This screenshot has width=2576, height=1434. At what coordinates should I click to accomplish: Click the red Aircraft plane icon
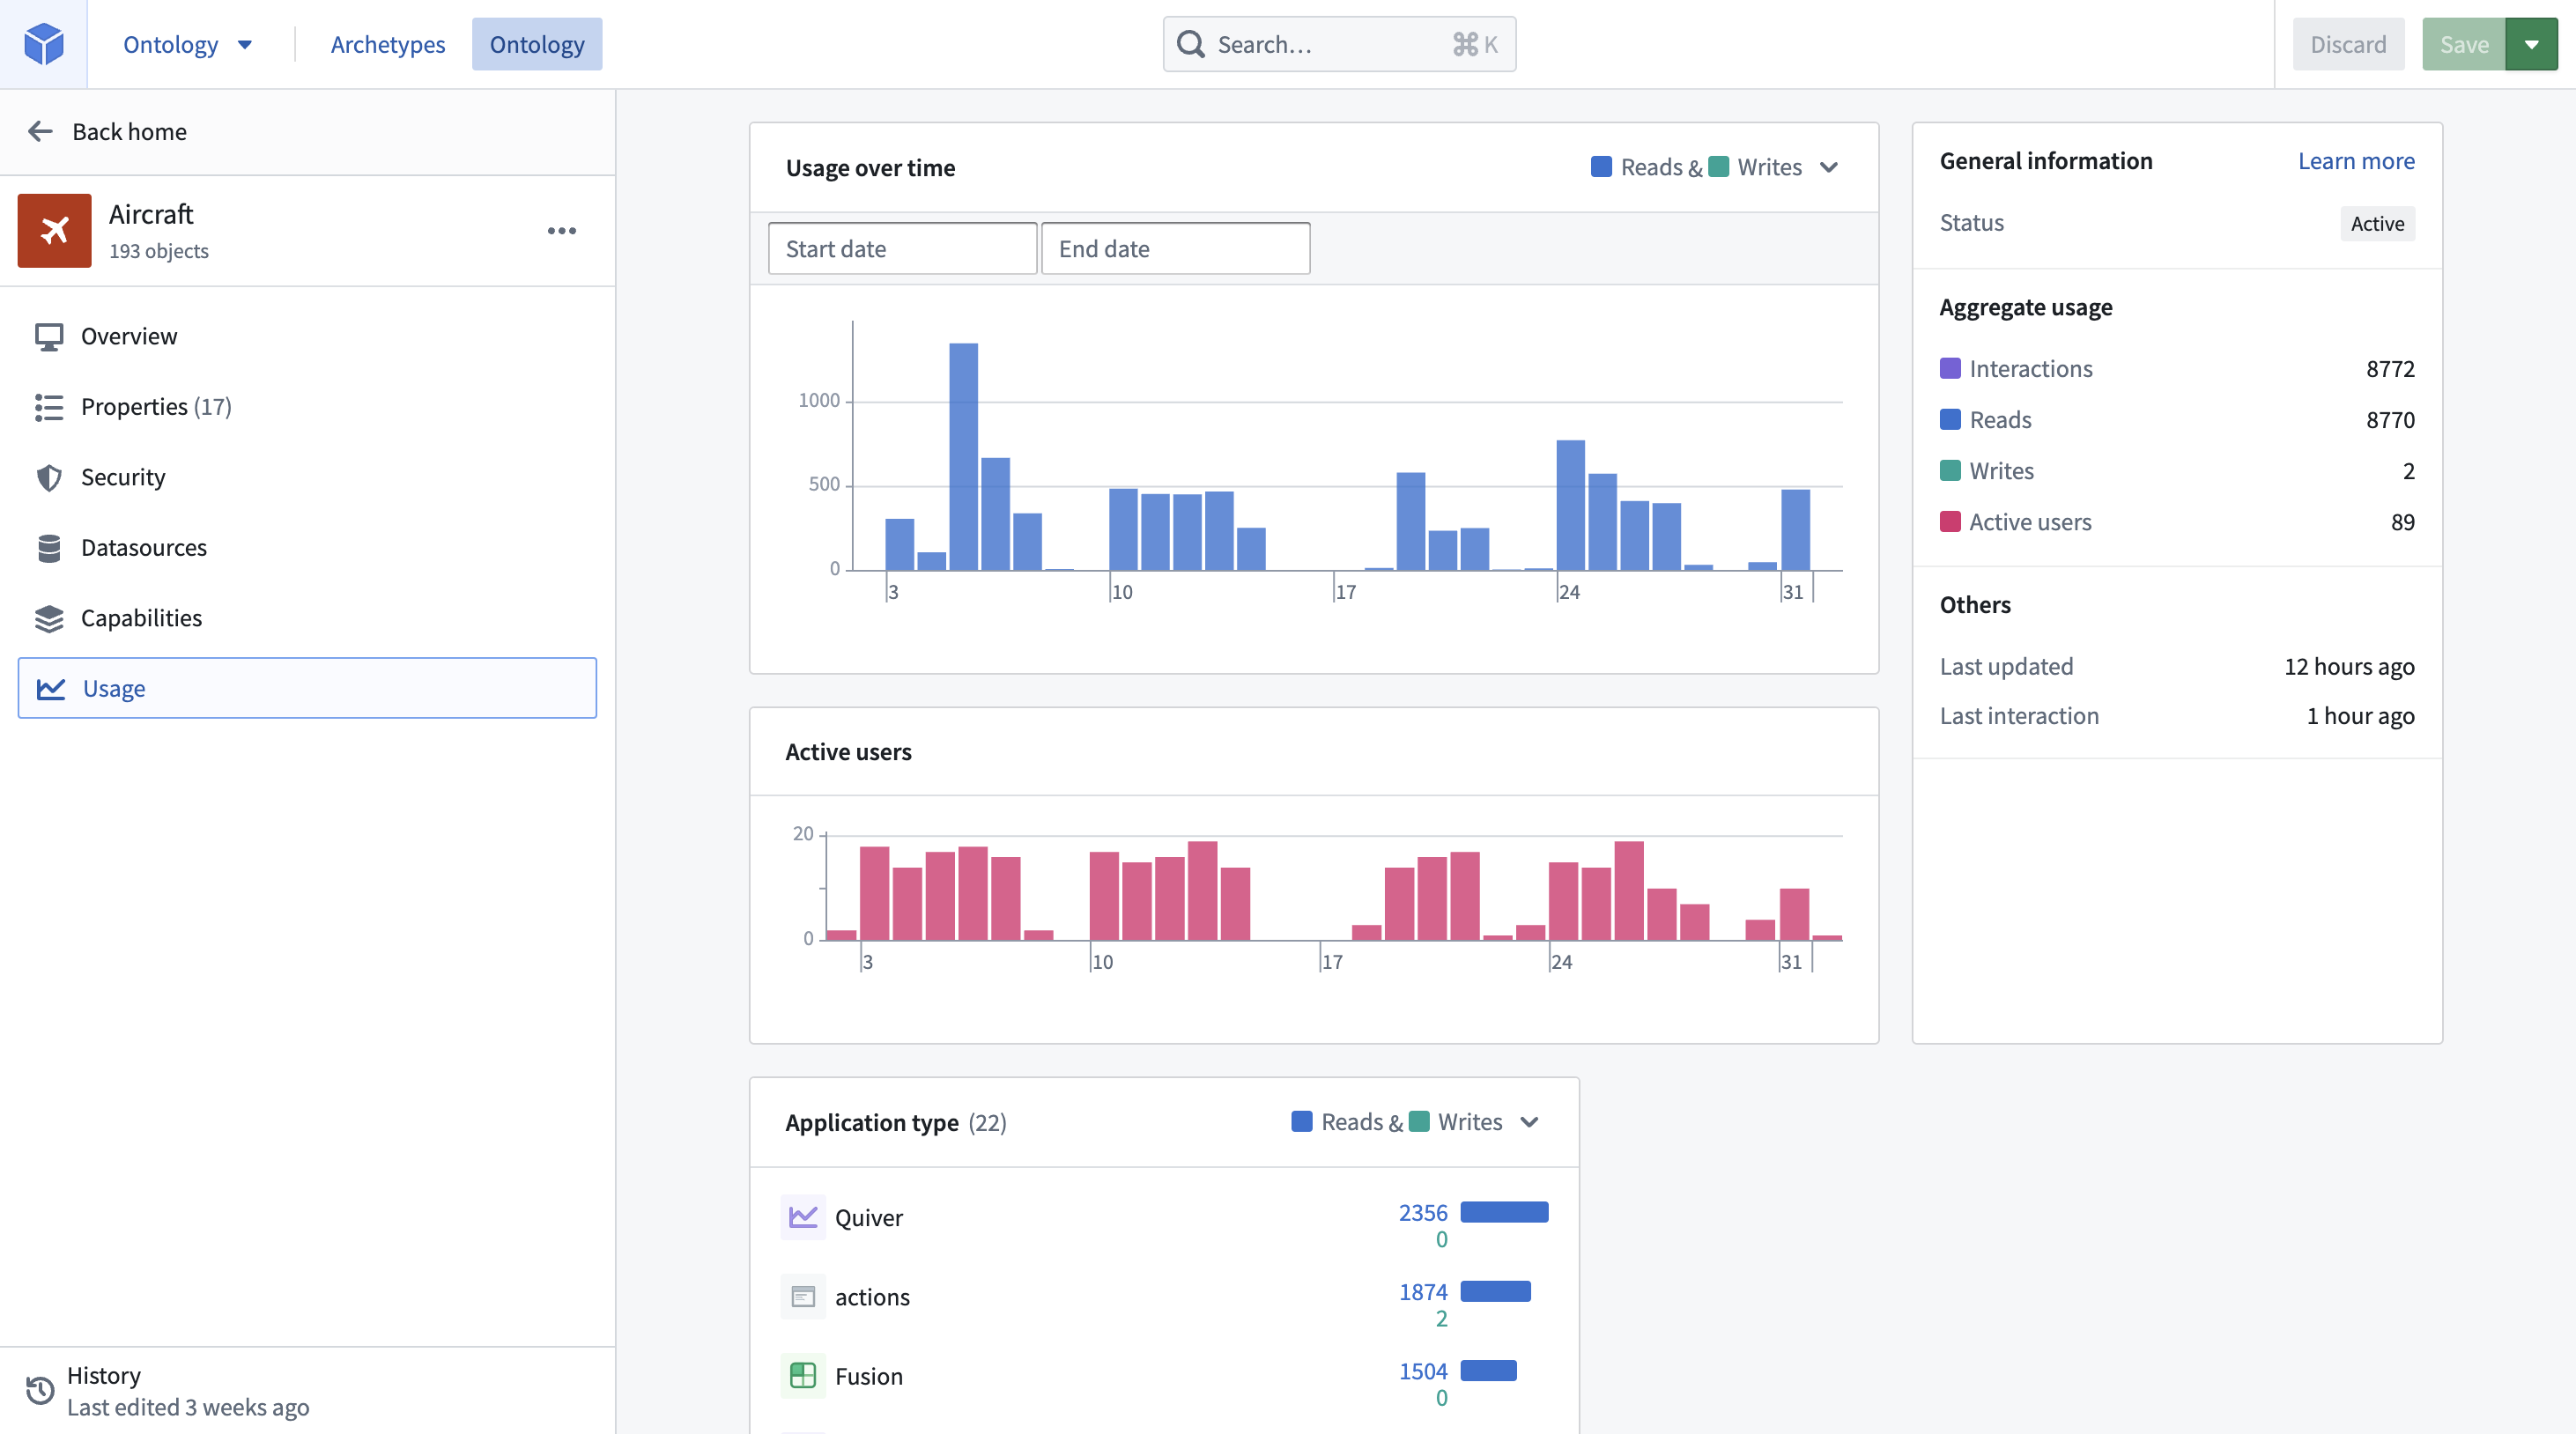click(54, 230)
